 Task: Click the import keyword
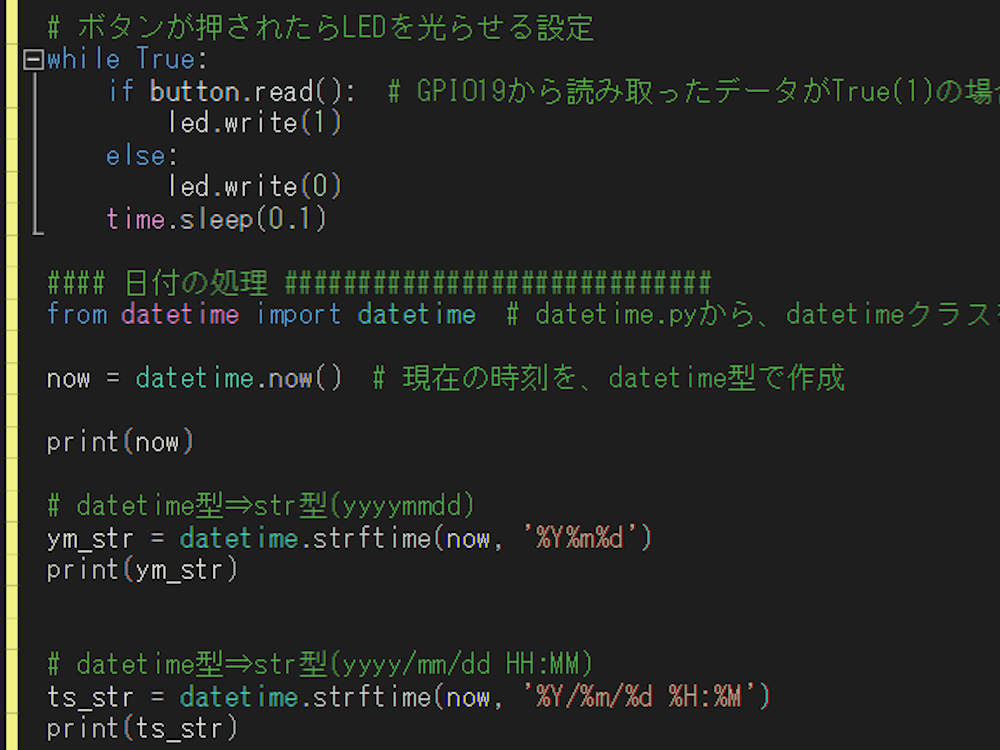[x=298, y=315]
